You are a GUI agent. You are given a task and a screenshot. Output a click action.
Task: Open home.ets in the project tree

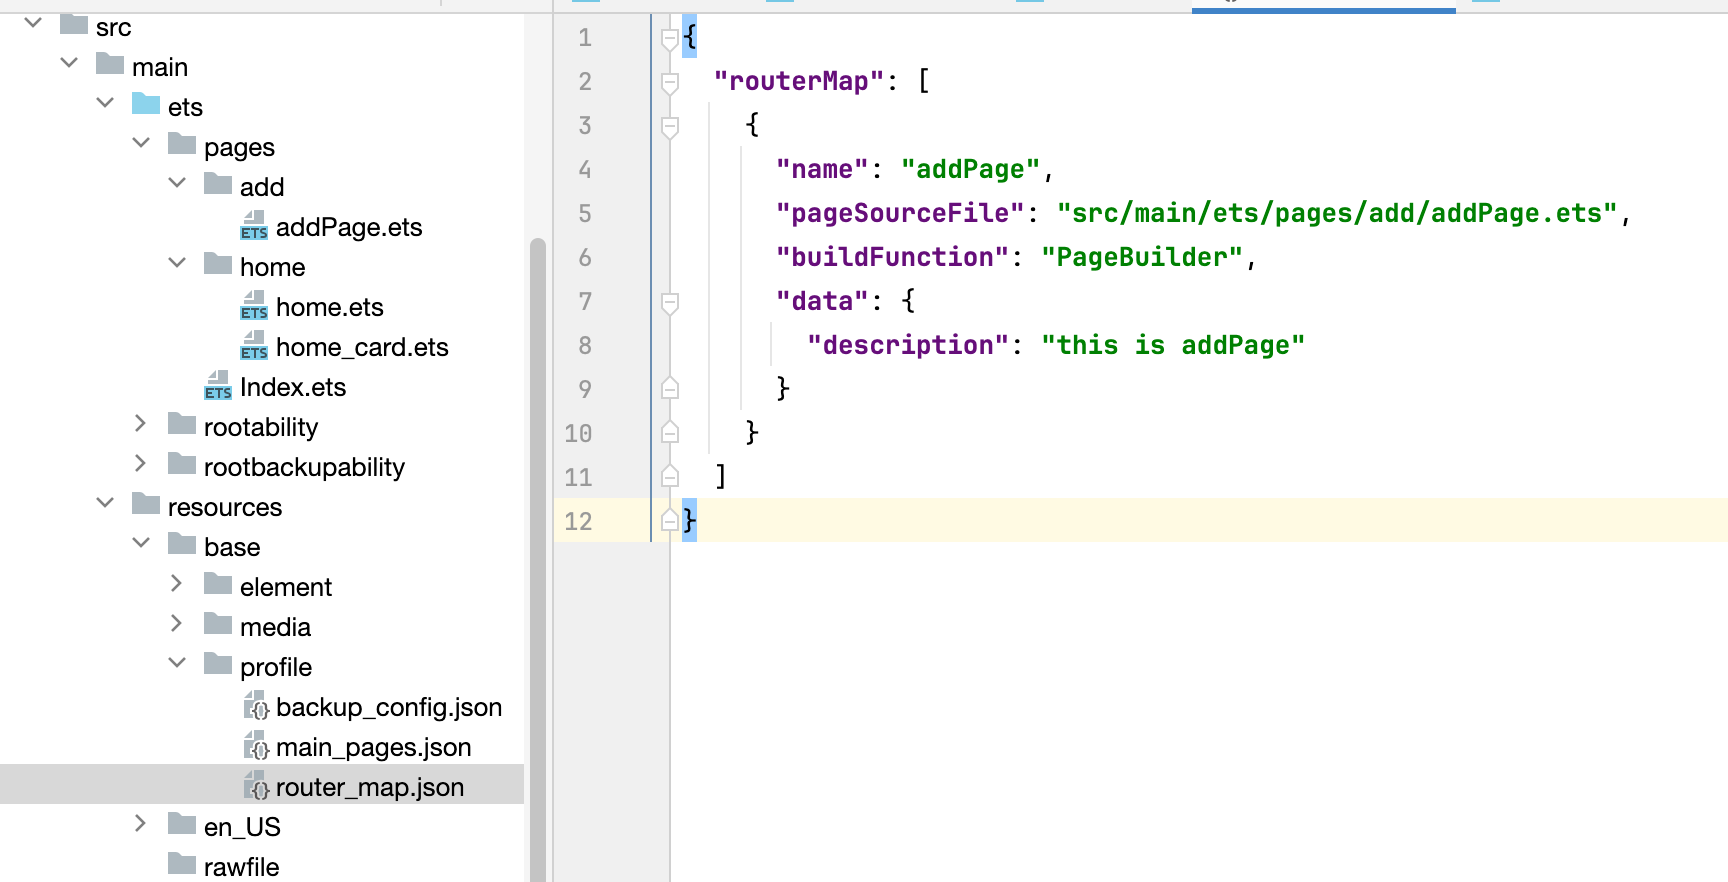[330, 307]
